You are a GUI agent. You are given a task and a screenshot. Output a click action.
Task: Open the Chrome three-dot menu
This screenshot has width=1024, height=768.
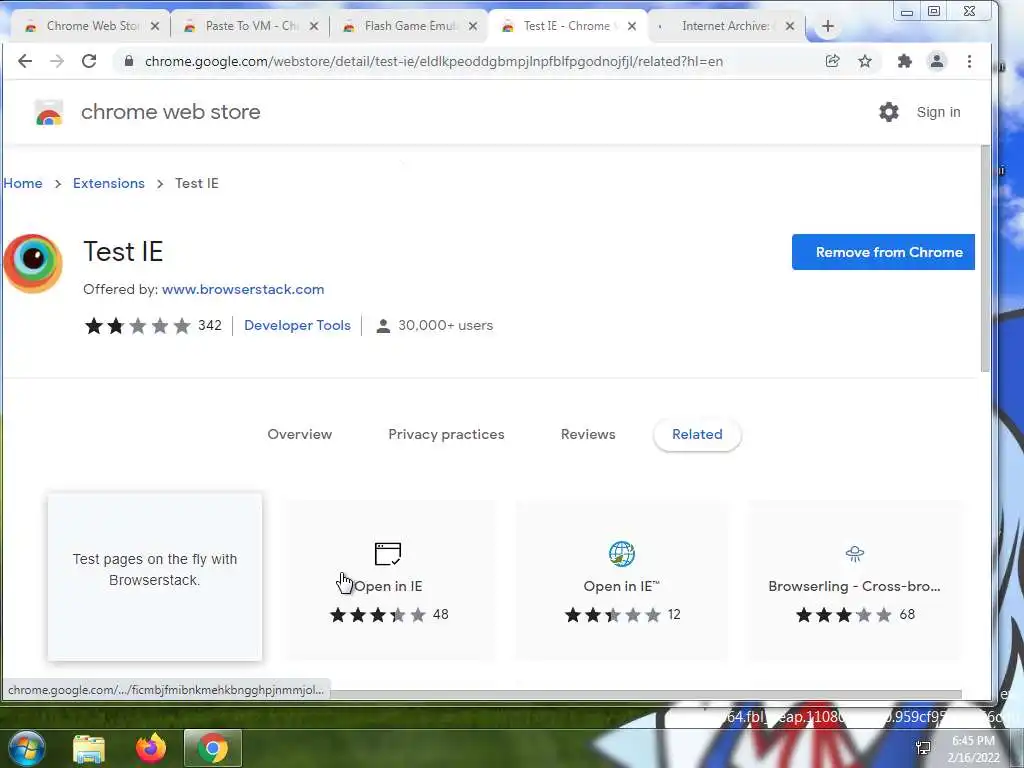[x=969, y=61]
